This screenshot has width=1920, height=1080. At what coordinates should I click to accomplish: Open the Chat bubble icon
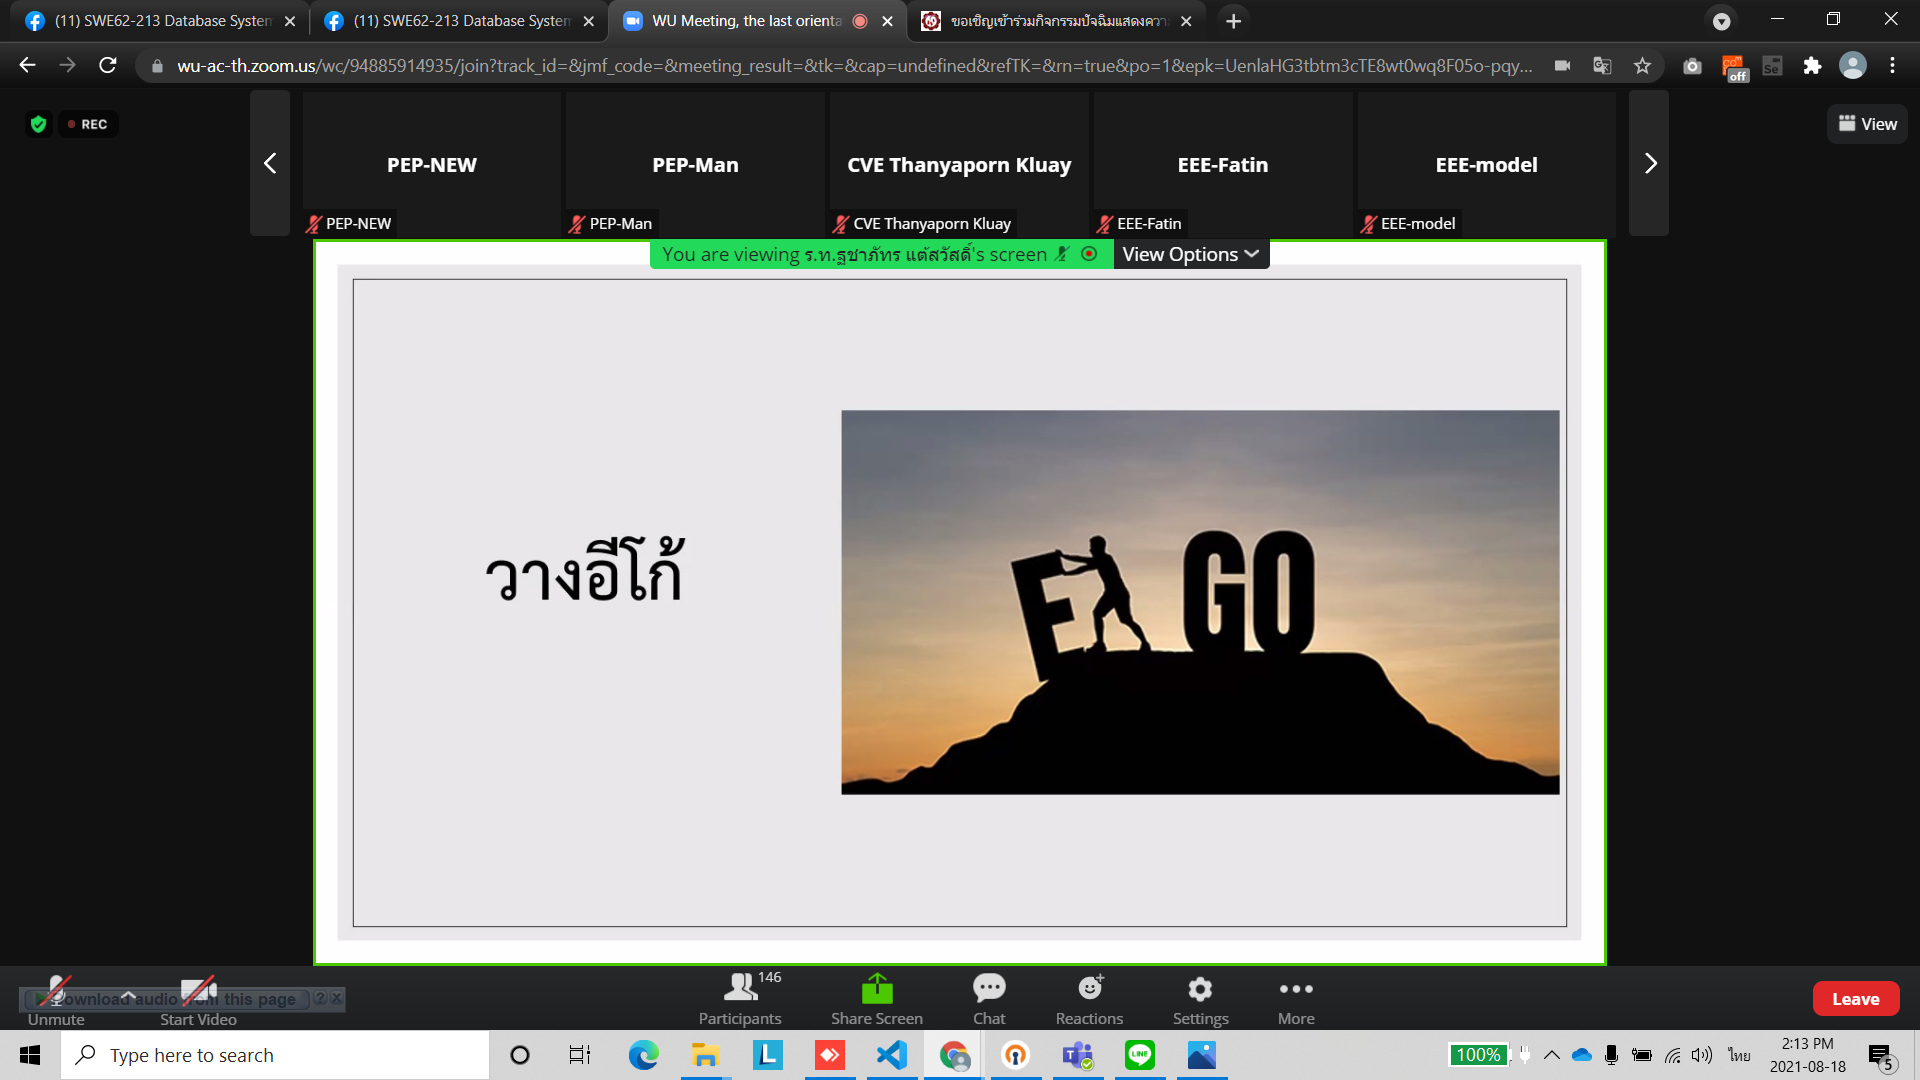(x=989, y=989)
